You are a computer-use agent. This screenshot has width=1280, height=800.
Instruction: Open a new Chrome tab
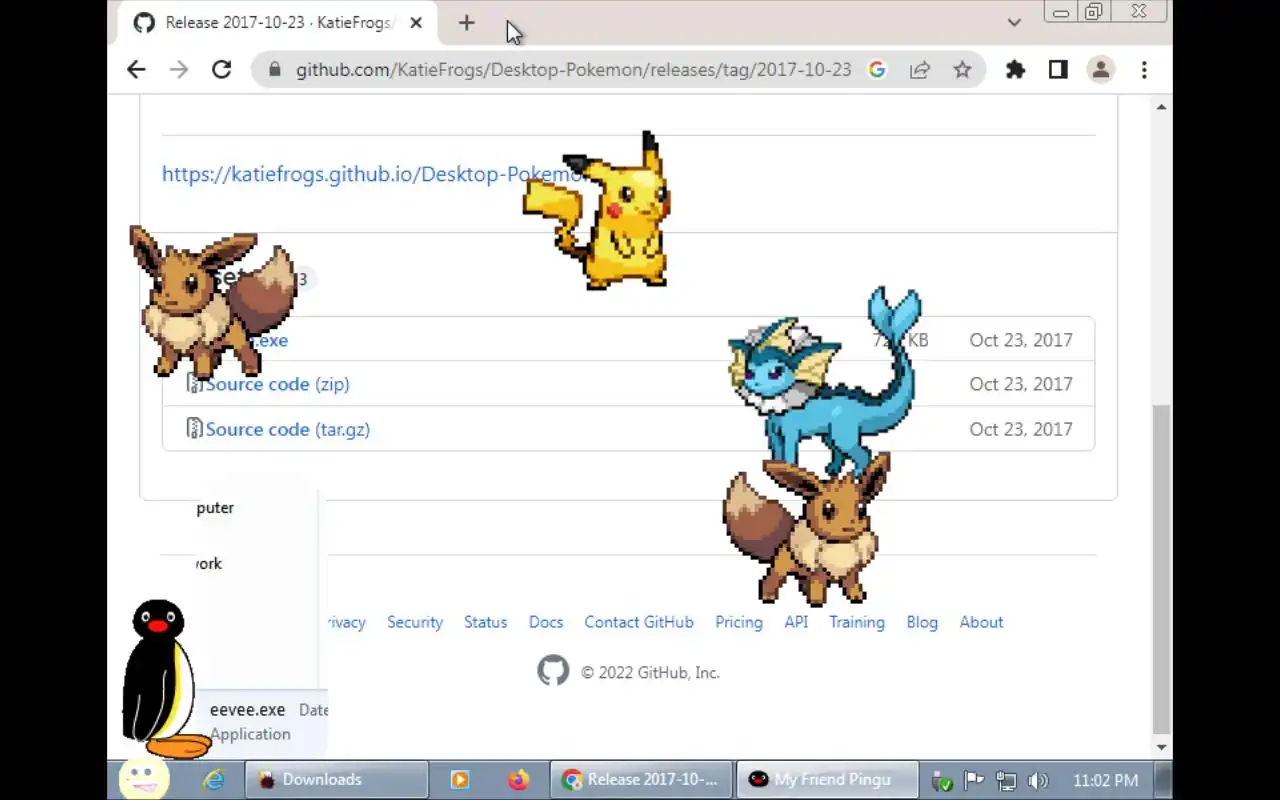[x=466, y=22]
